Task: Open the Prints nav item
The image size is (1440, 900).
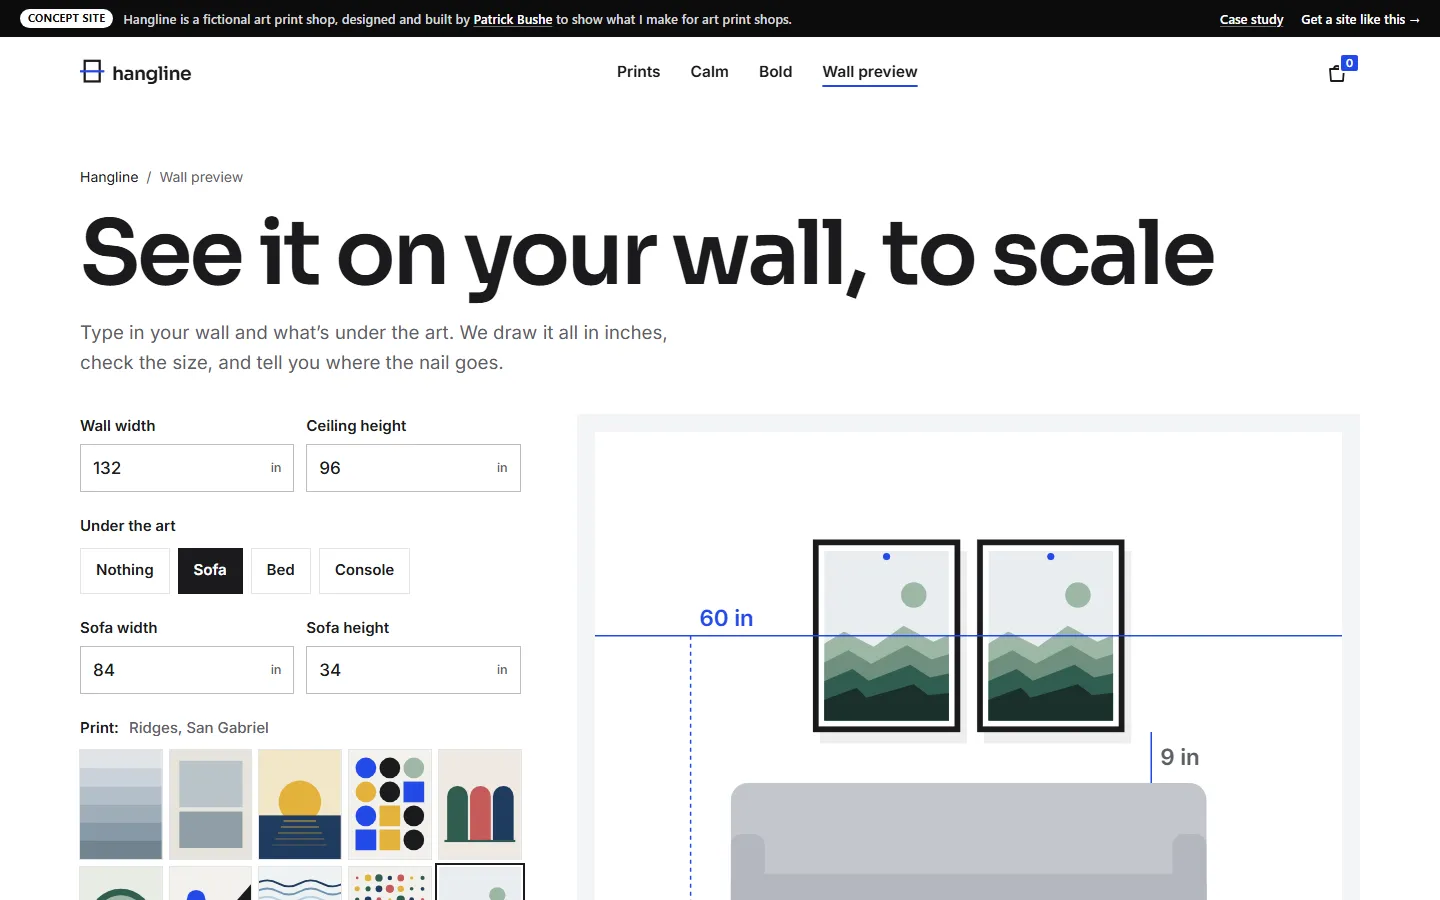Action: (638, 72)
